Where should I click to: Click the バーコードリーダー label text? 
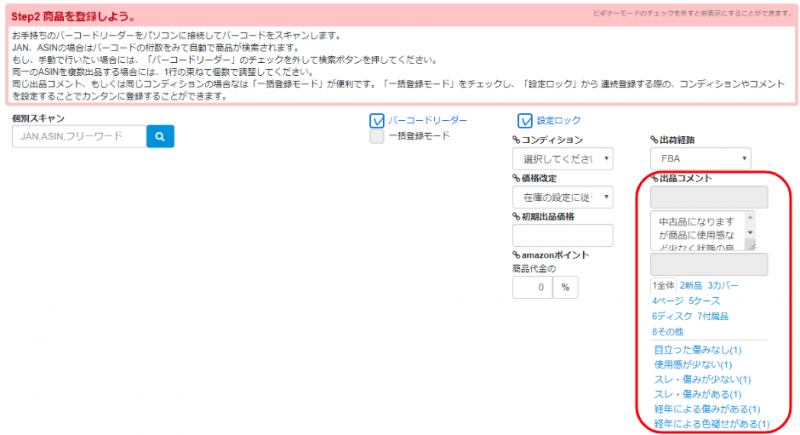coord(428,120)
